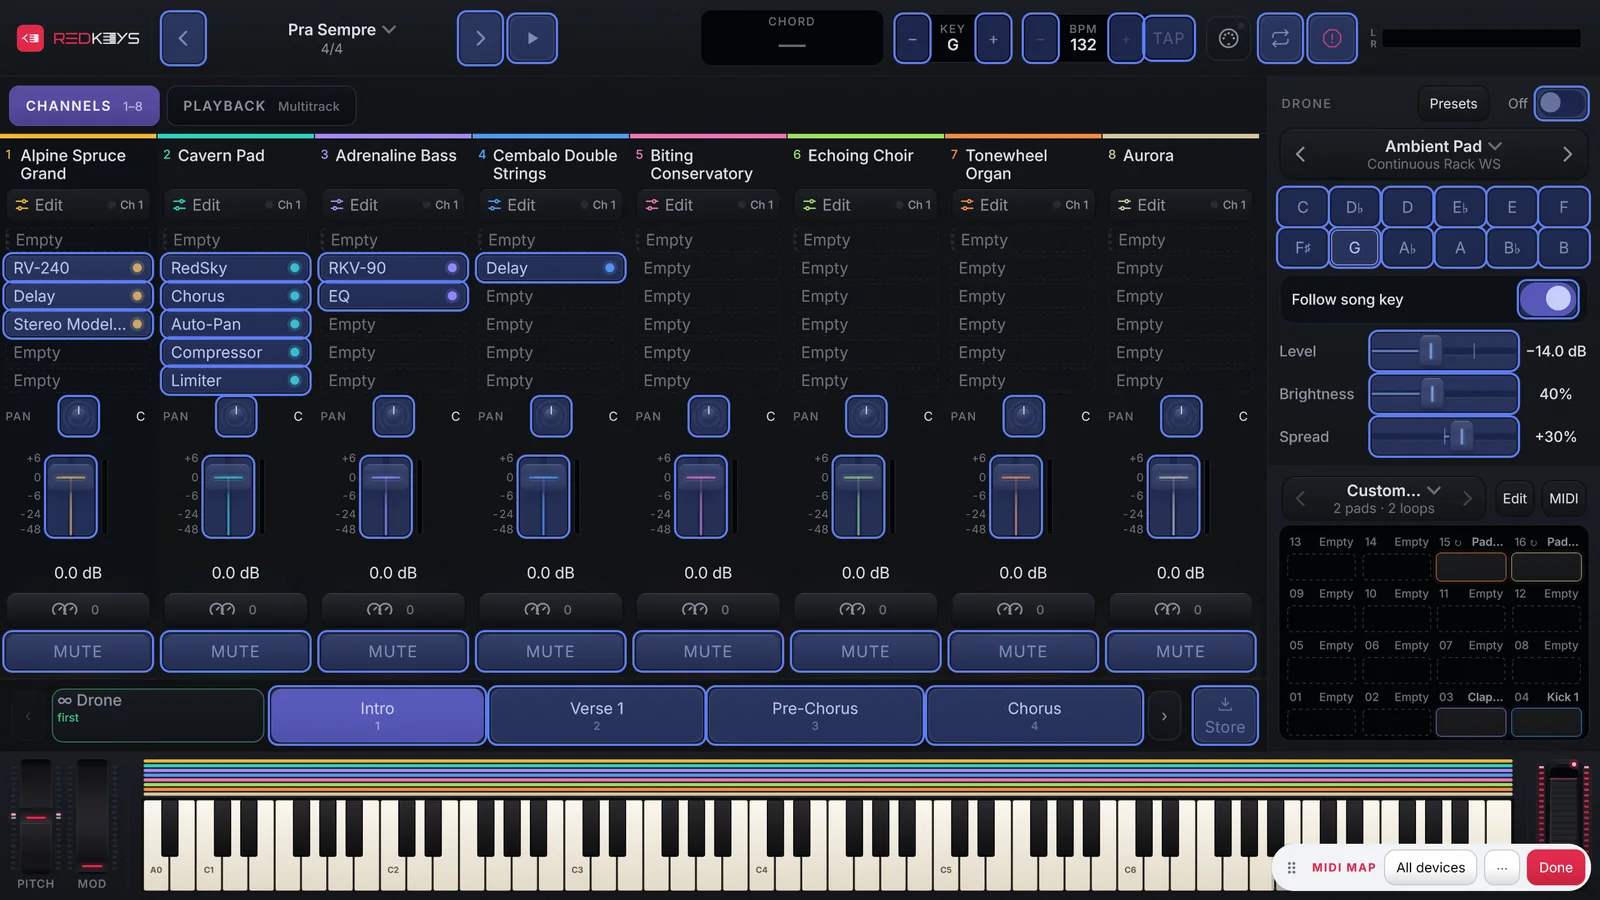Open All devices MIDI selector
Viewport: 1600px width, 900px height.
tap(1430, 867)
